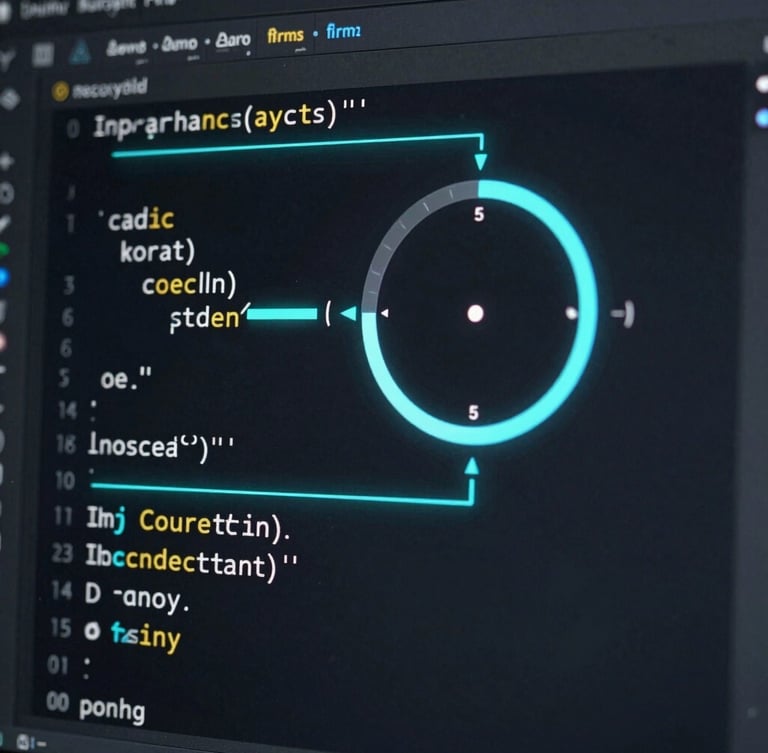Switch to the yellow "firms" tab
The height and width of the screenshot is (753, 768).
(x=286, y=36)
